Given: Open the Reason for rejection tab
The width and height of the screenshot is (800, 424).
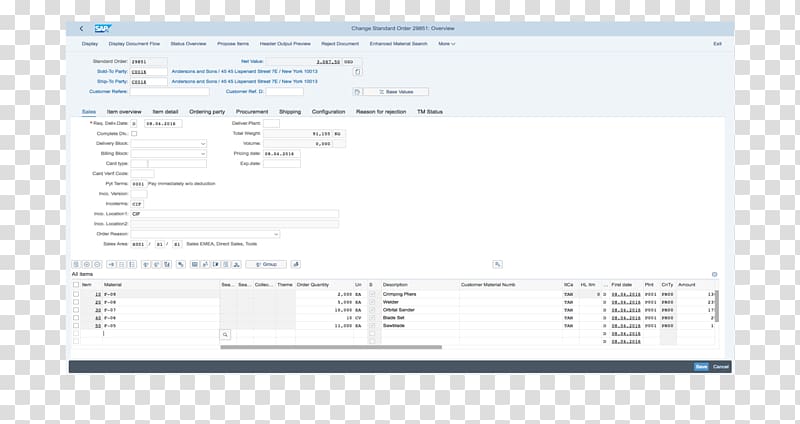Looking at the screenshot, I should [x=381, y=112].
